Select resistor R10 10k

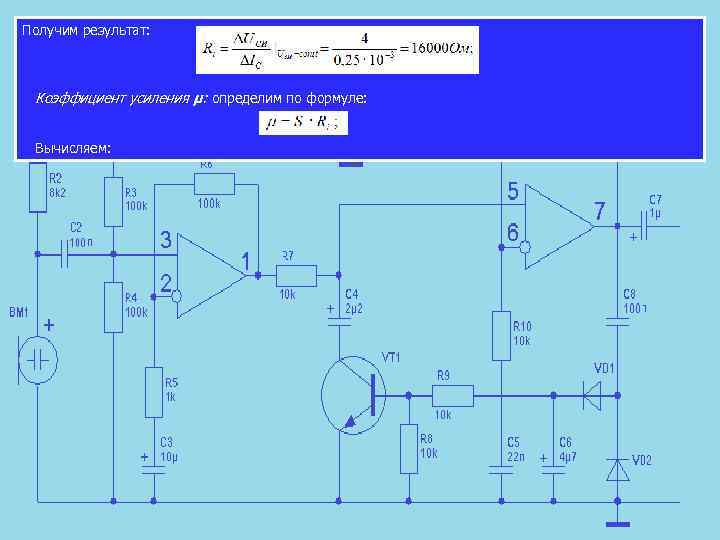tap(501, 336)
